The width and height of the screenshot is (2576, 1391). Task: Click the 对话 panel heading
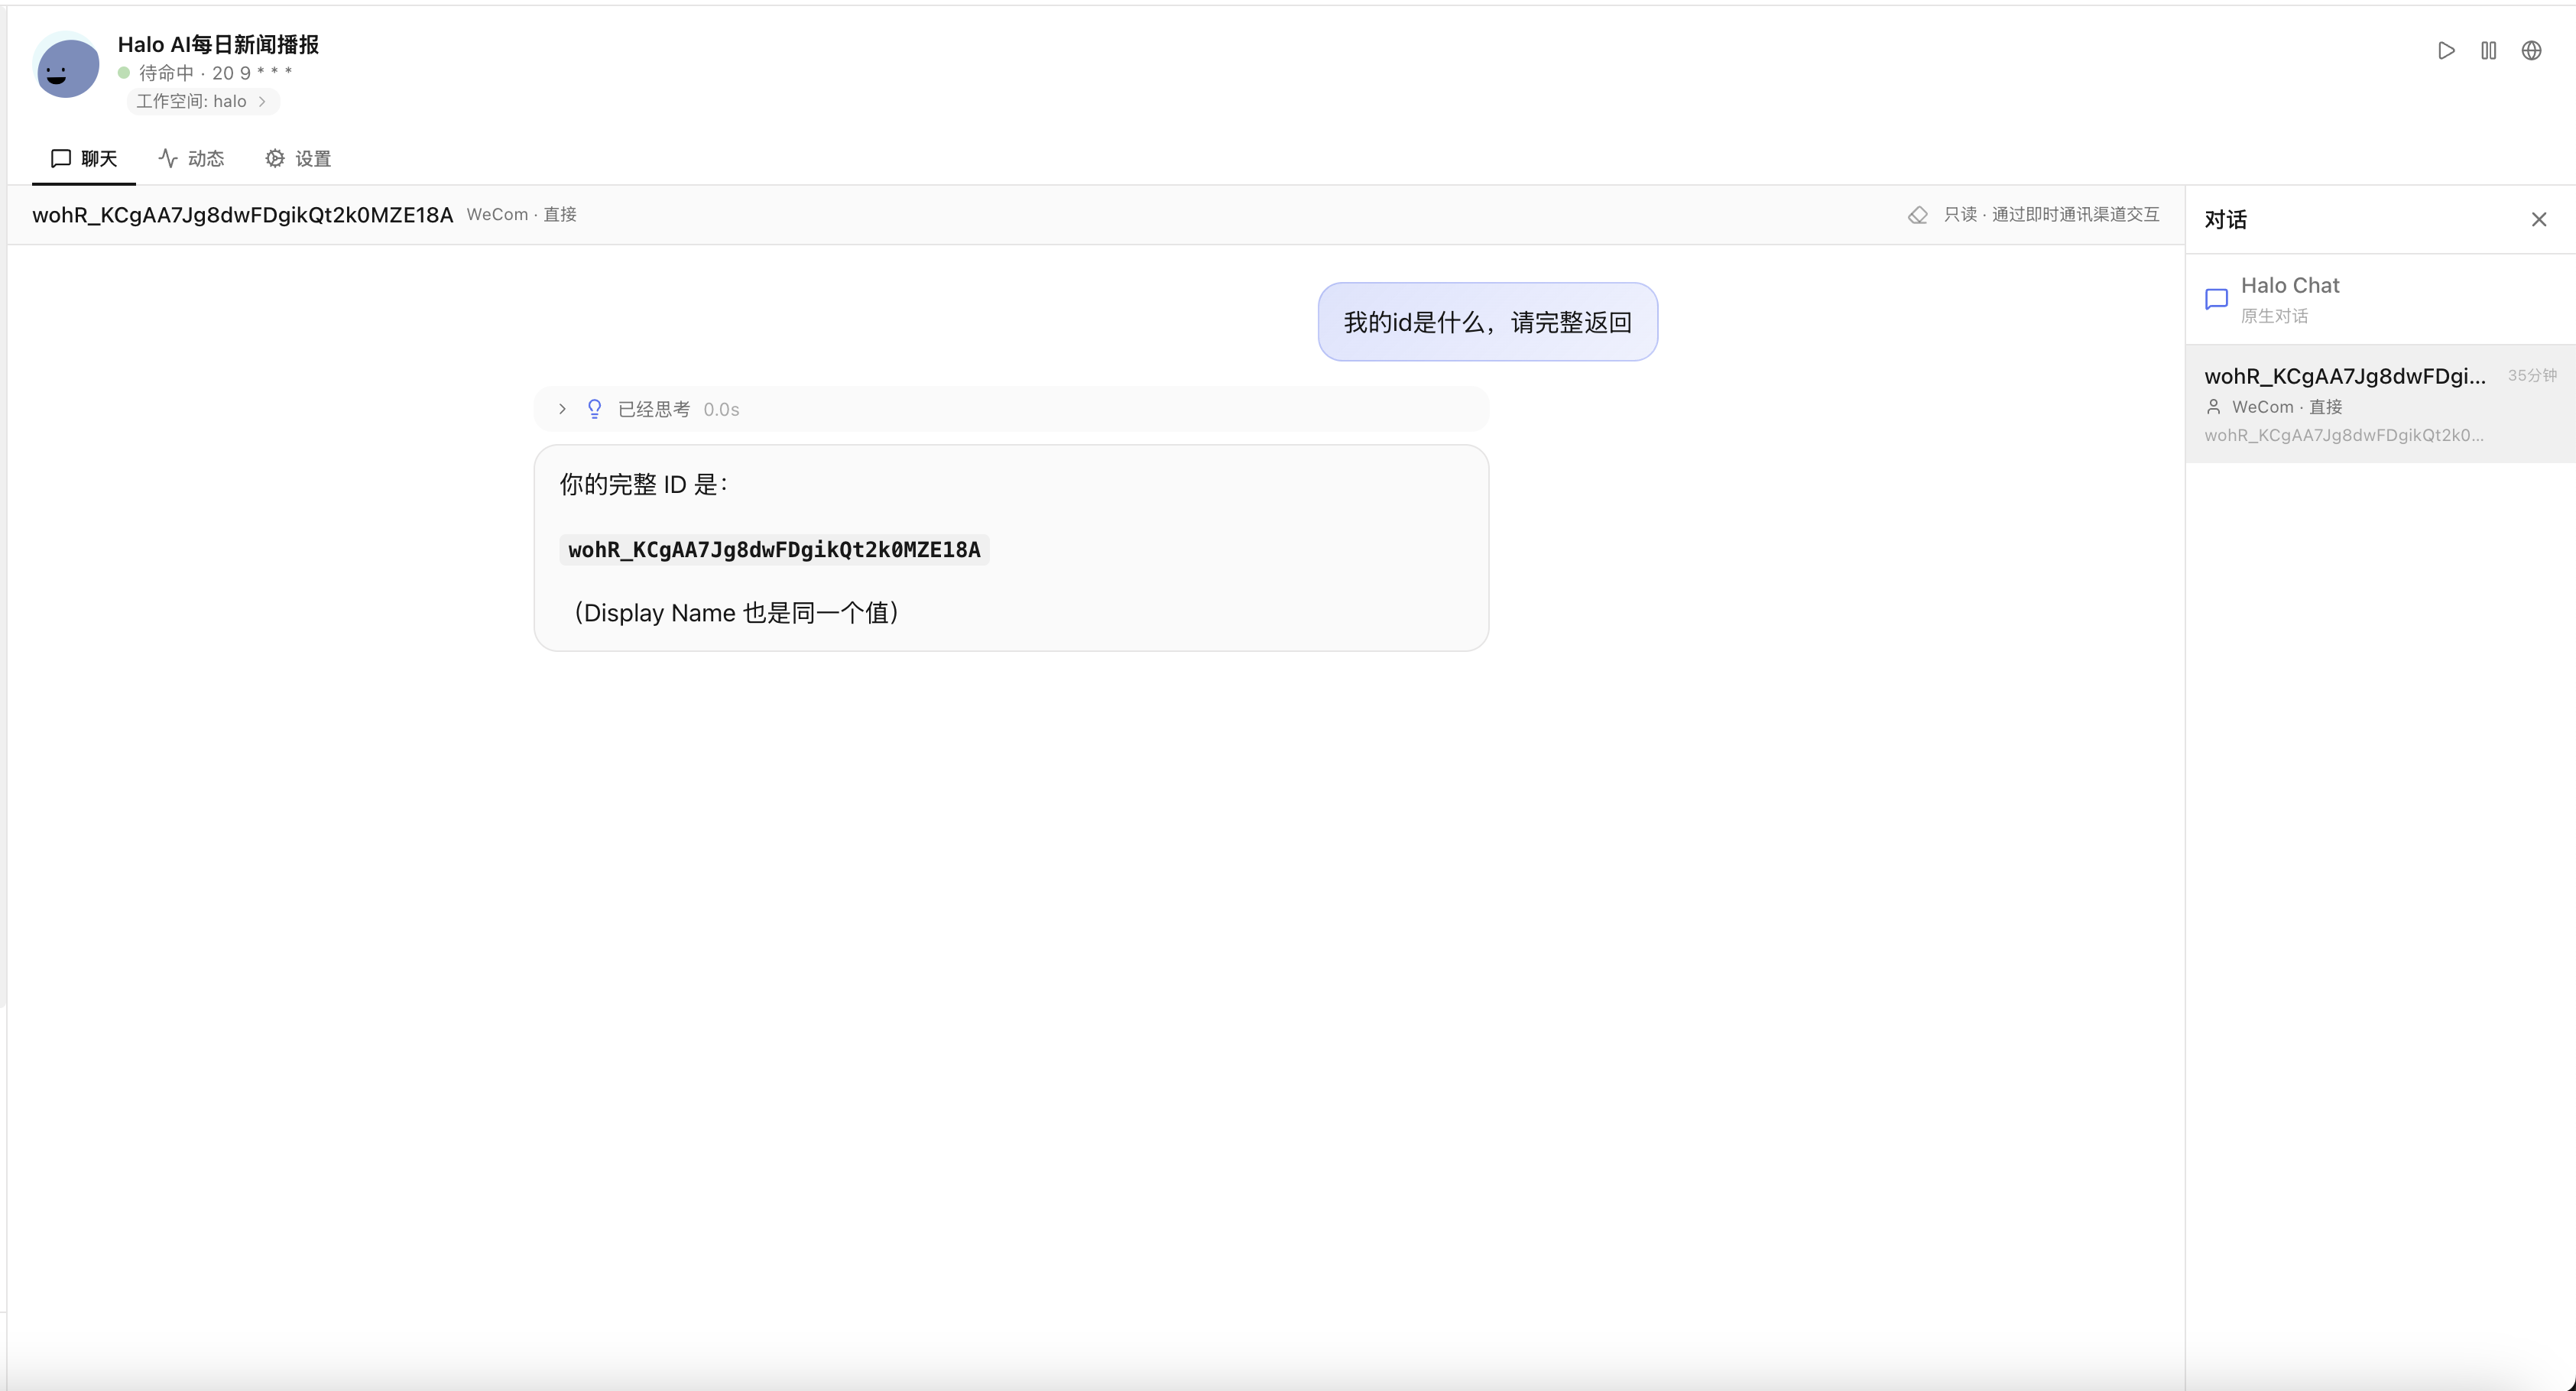(2225, 219)
